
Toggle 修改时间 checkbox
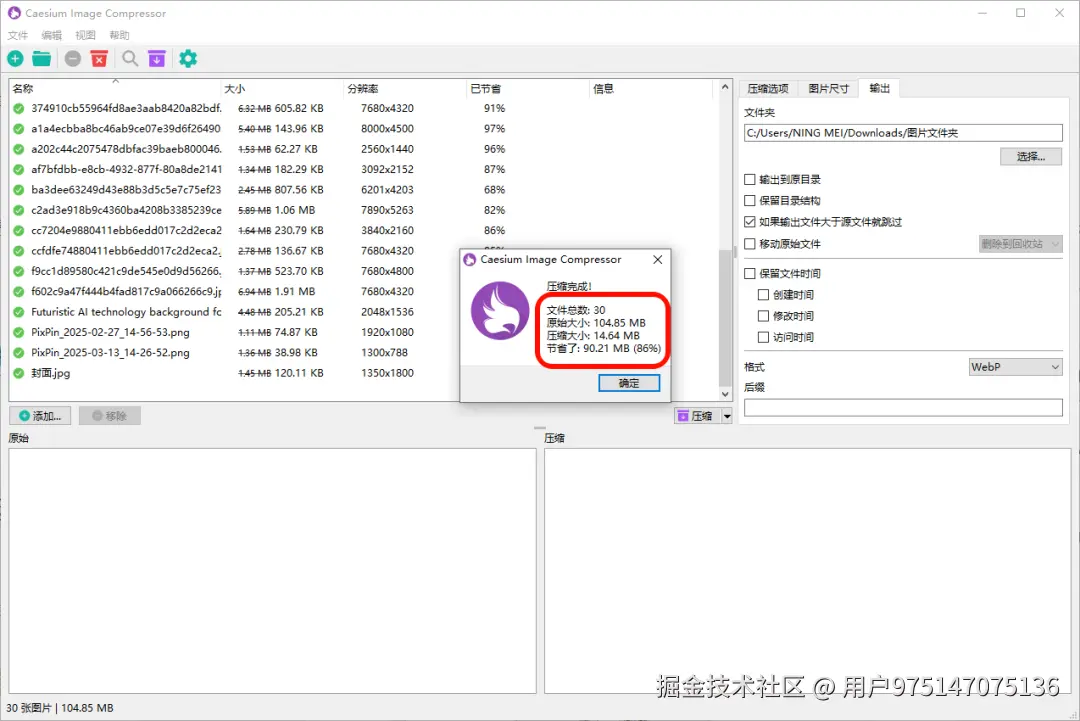763,316
